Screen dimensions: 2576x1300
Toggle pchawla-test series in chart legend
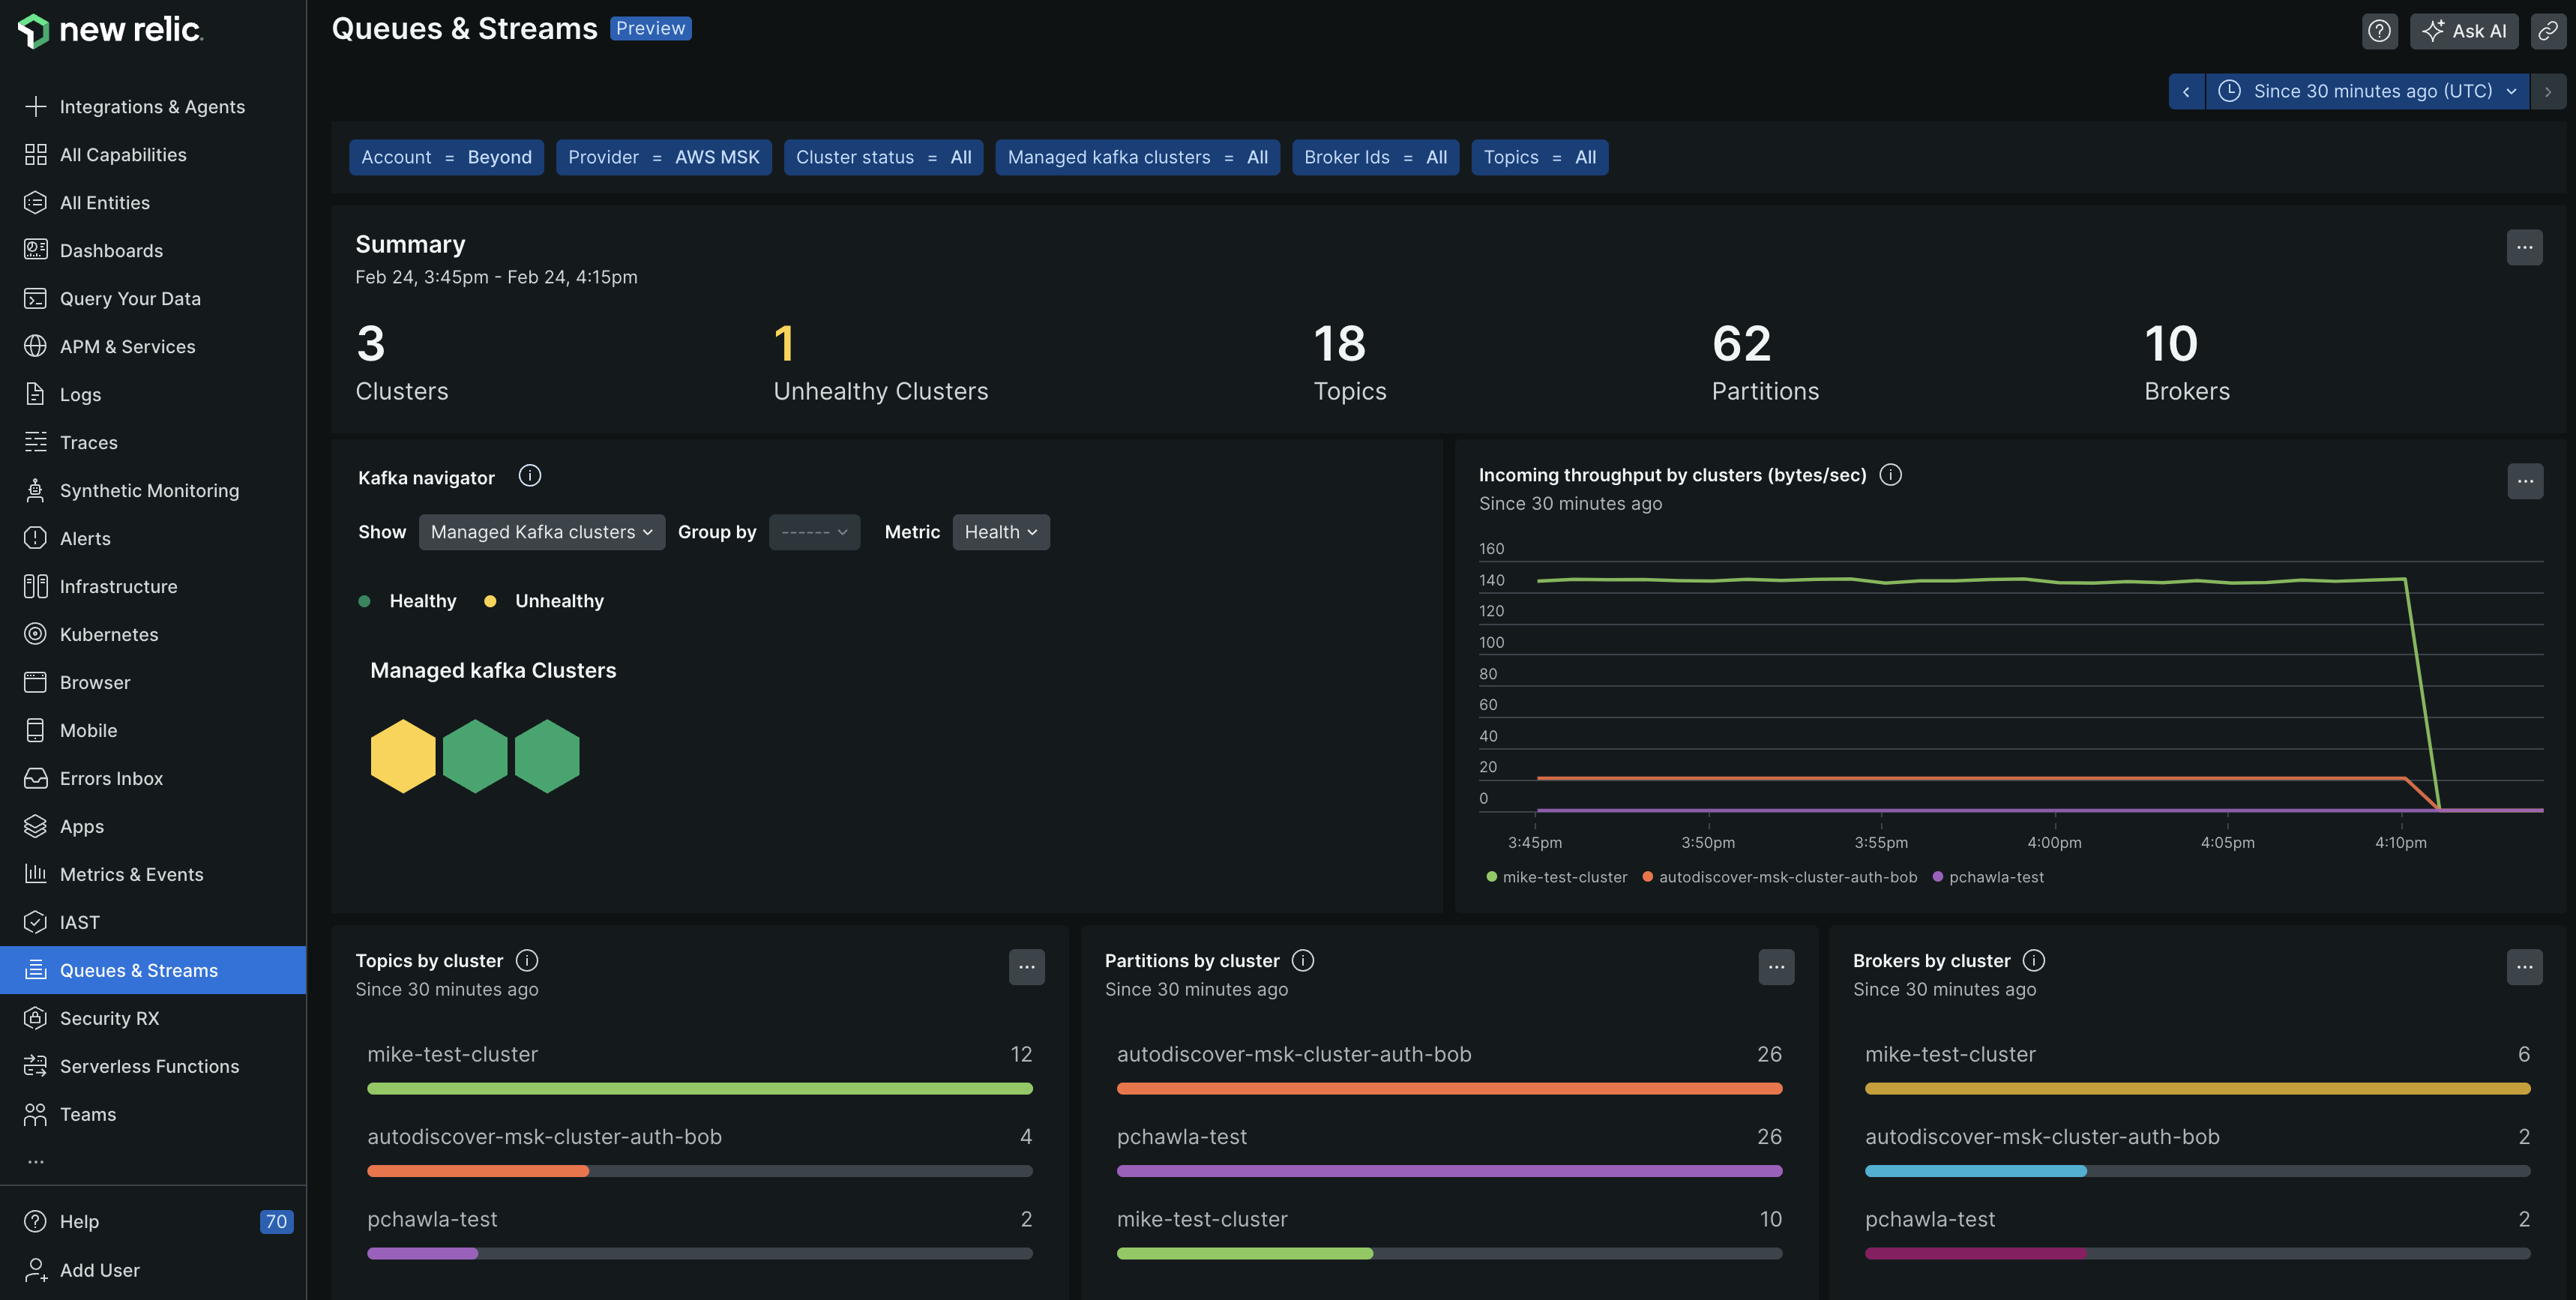click(1995, 877)
